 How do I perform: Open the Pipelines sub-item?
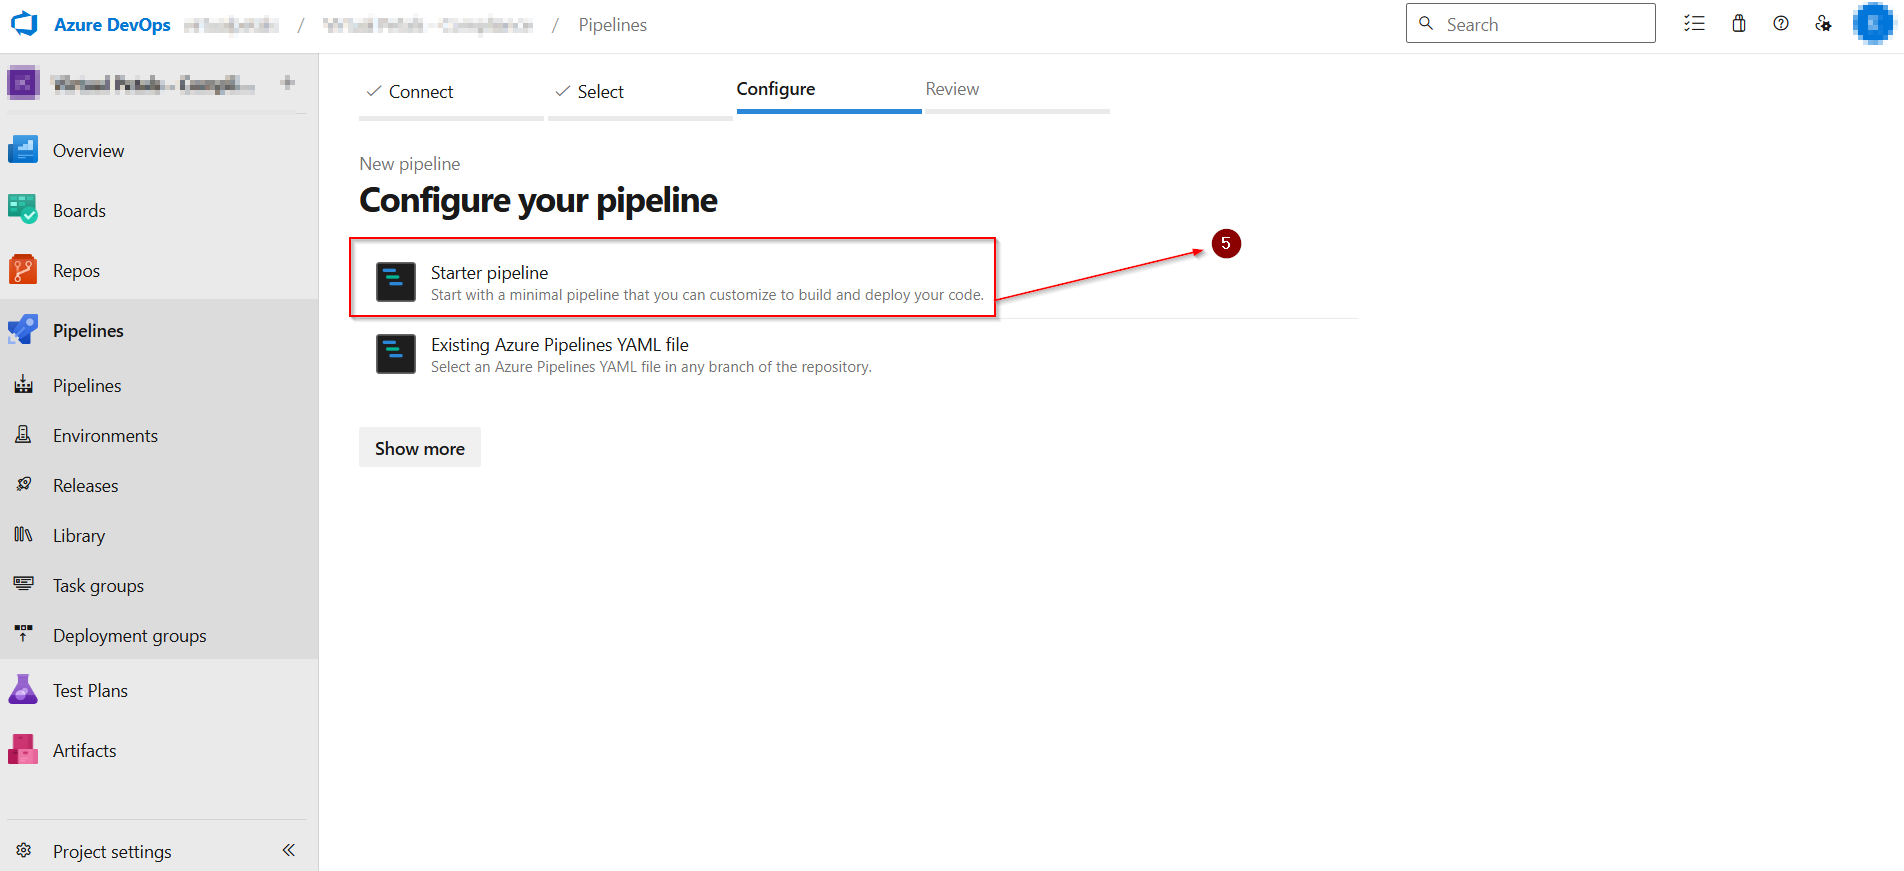coord(159,386)
